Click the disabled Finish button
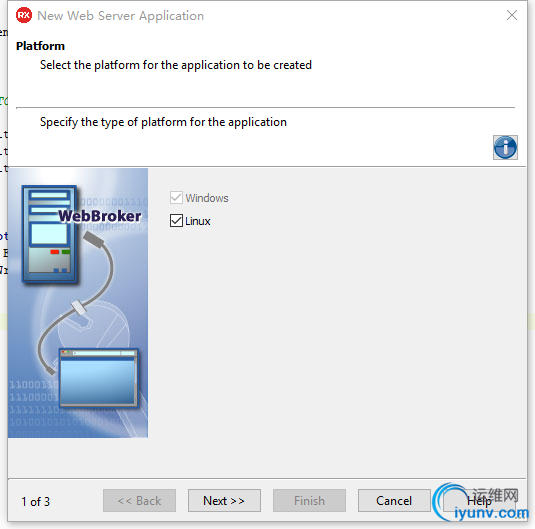The width and height of the screenshot is (535, 529). [x=309, y=501]
